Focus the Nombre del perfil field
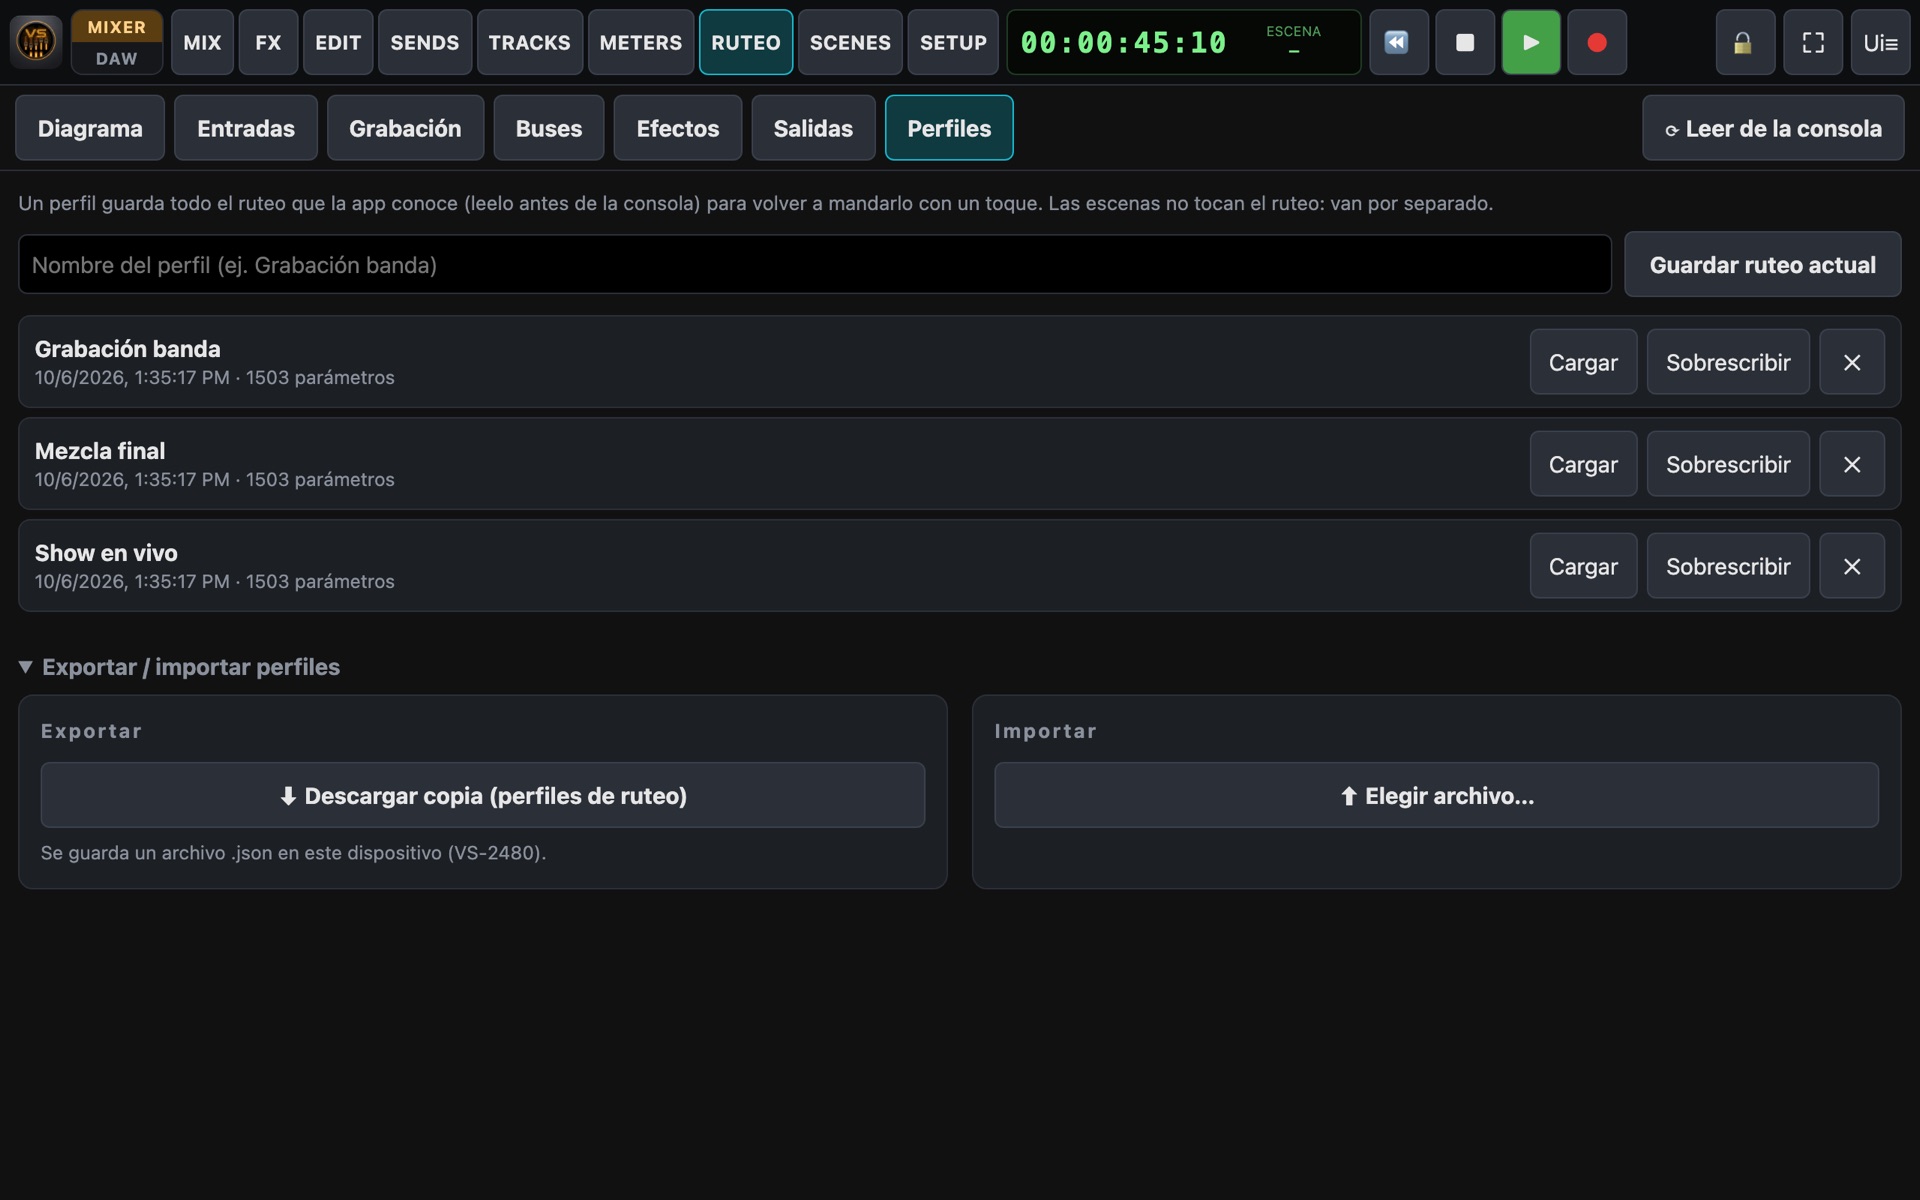This screenshot has height=1200, width=1920. tap(815, 264)
